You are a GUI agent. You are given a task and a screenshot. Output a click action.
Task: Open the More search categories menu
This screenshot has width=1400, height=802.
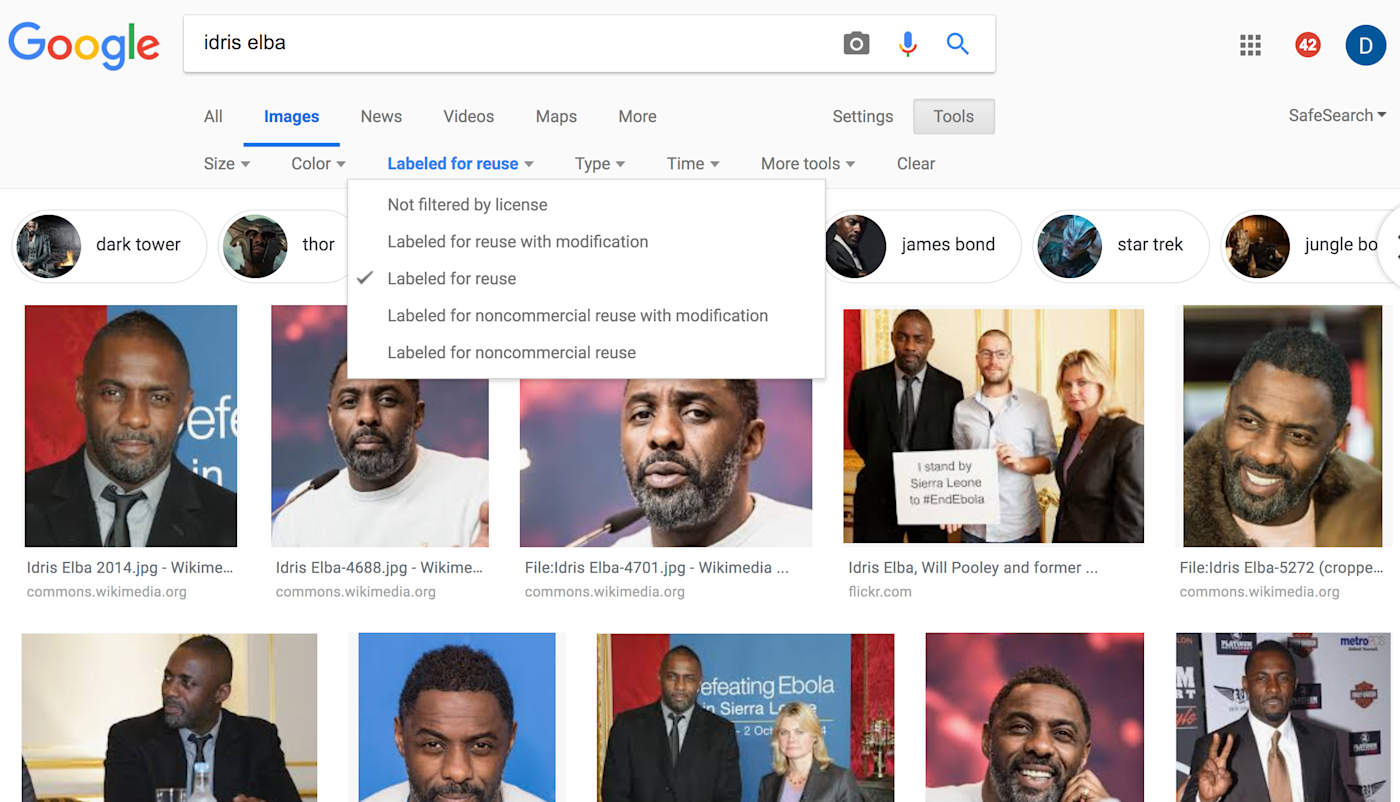tap(637, 117)
